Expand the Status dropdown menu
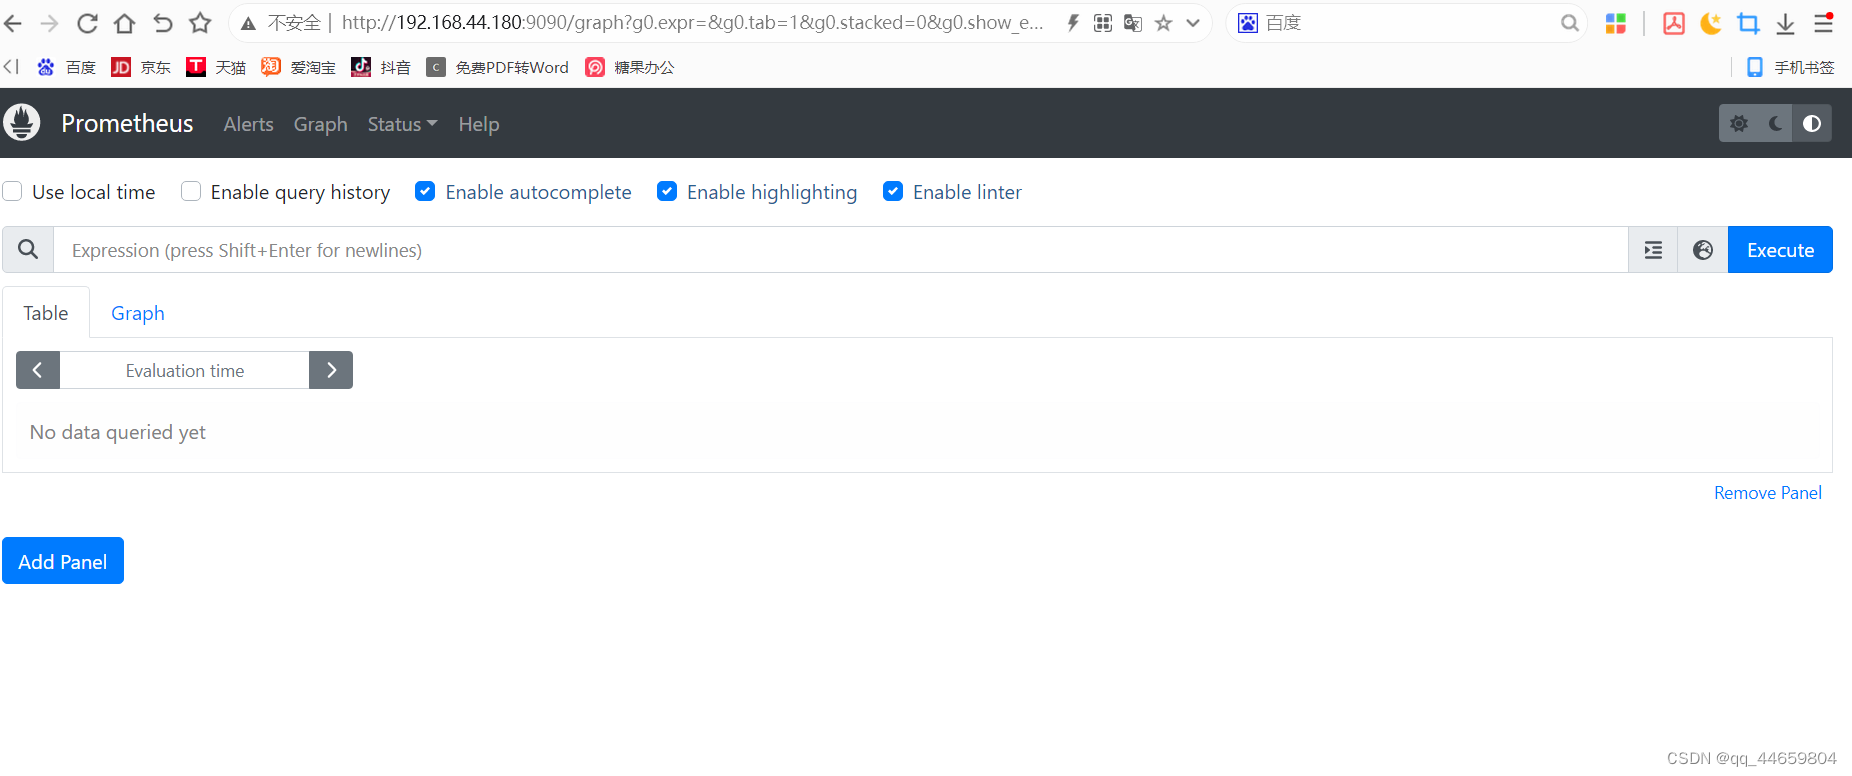Screen dimensions: 1852x776 point(402,124)
